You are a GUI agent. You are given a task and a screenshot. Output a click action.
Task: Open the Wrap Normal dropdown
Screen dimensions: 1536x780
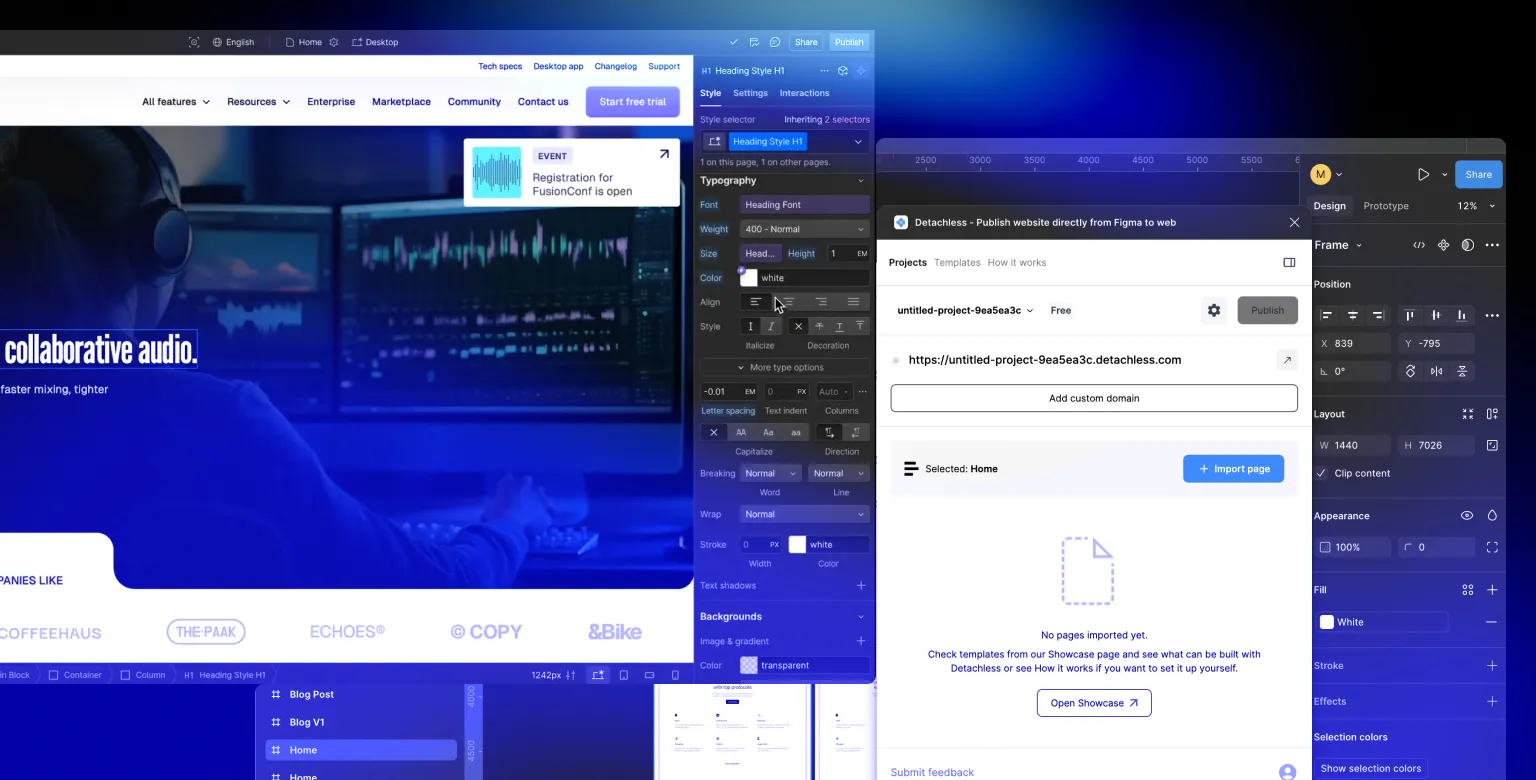coord(804,514)
